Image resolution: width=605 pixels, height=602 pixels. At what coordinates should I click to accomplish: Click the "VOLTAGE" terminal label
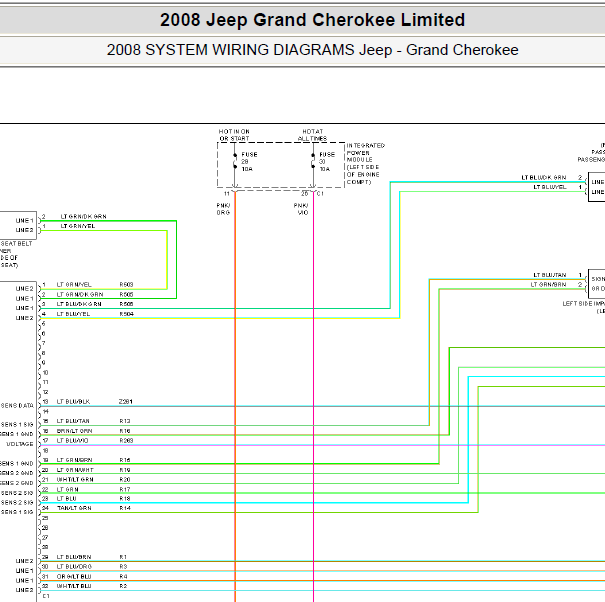[x=20, y=444]
